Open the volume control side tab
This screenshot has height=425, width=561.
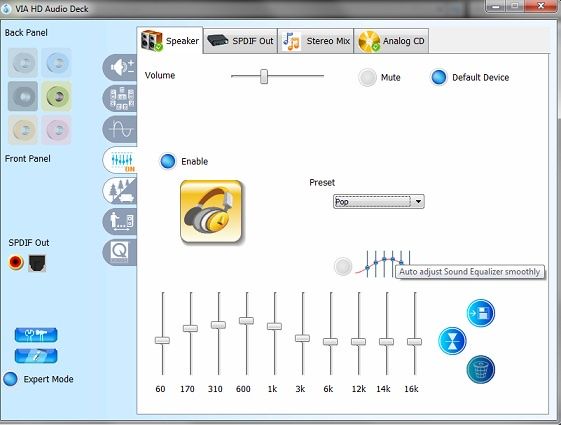coord(120,67)
